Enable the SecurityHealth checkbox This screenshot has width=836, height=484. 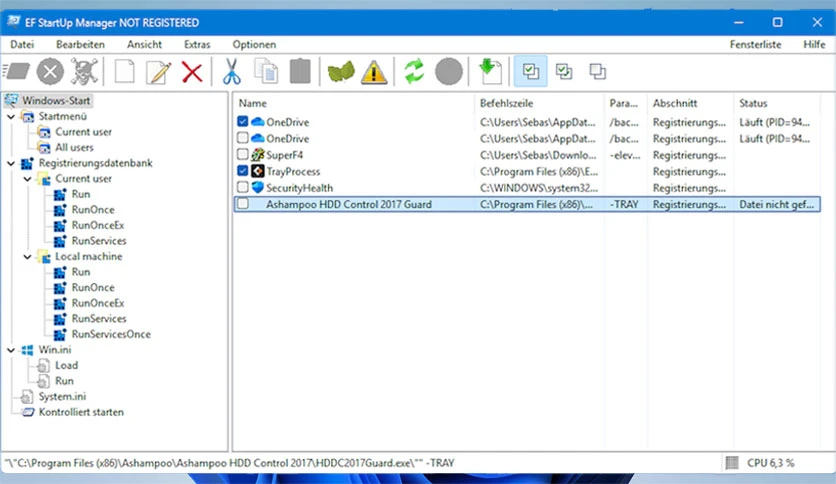243,188
